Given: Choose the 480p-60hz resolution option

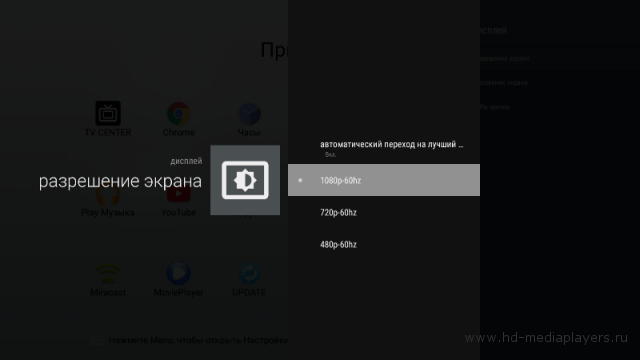Looking at the screenshot, I should [x=384, y=244].
